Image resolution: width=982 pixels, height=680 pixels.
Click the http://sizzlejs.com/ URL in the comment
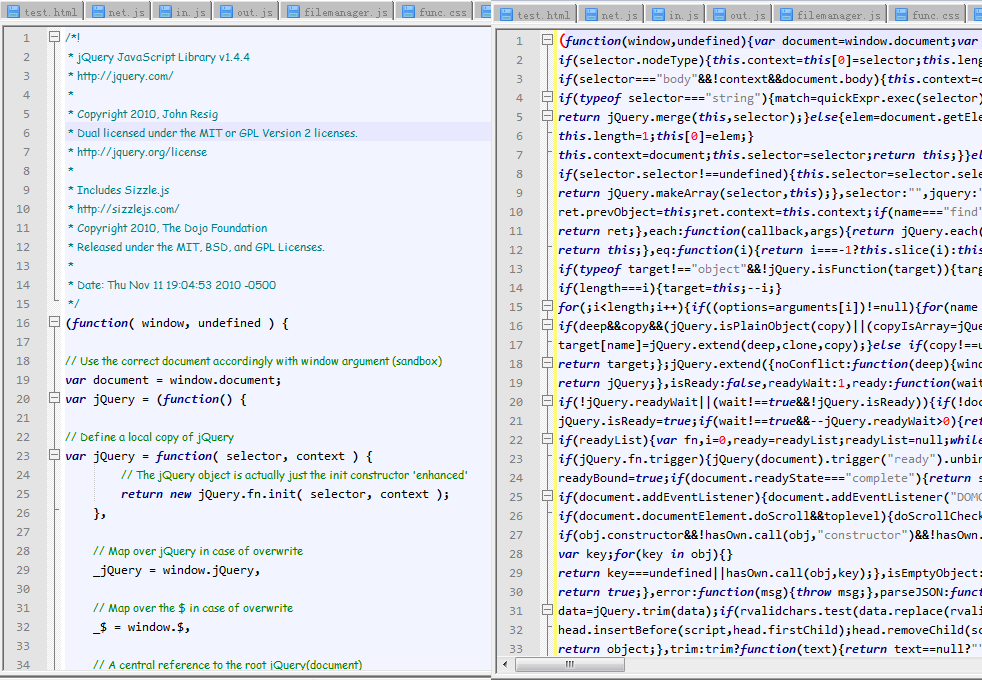point(127,209)
